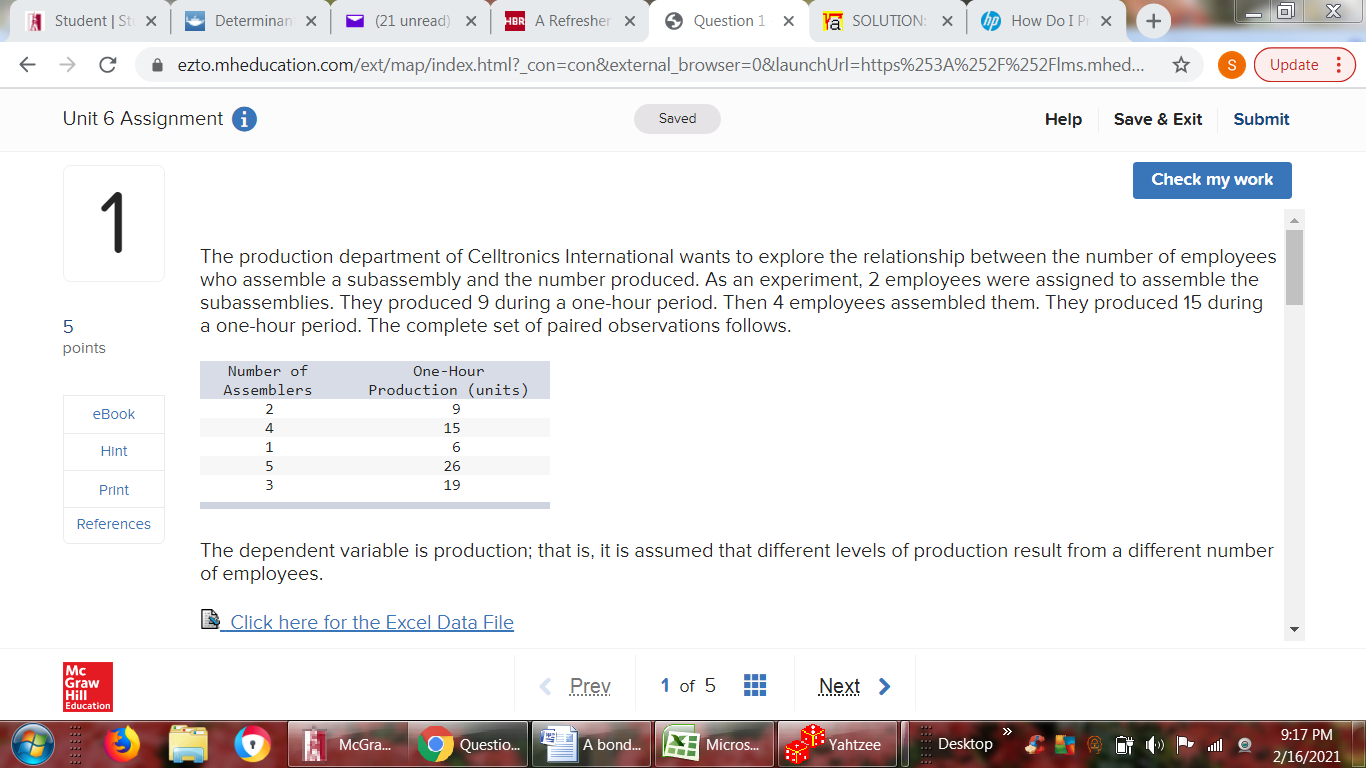Viewport: 1366px width, 768px height.
Task: Click the Excel file icon beside the data link
Action: coord(210,620)
